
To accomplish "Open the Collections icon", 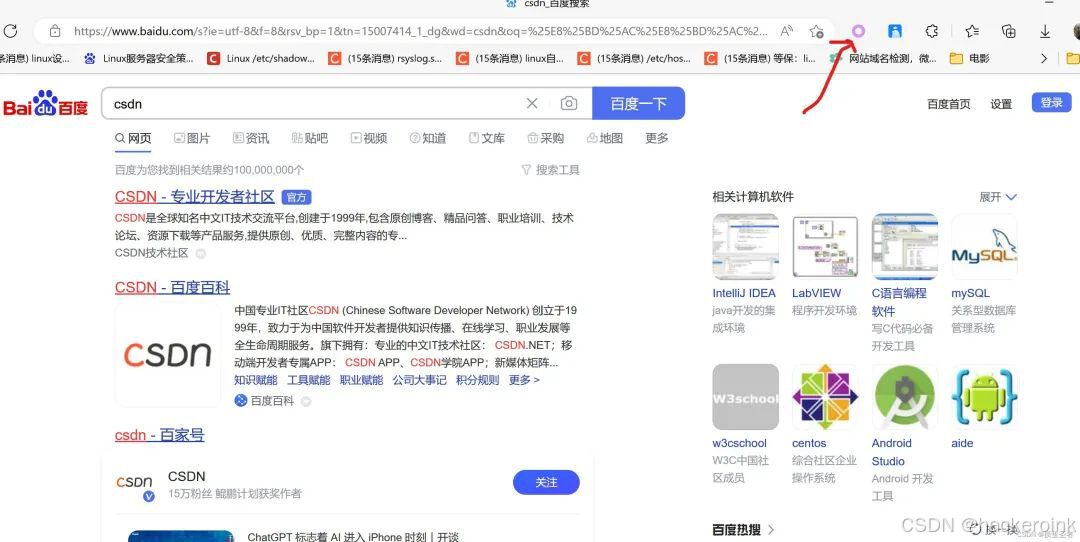I will point(1008,31).
